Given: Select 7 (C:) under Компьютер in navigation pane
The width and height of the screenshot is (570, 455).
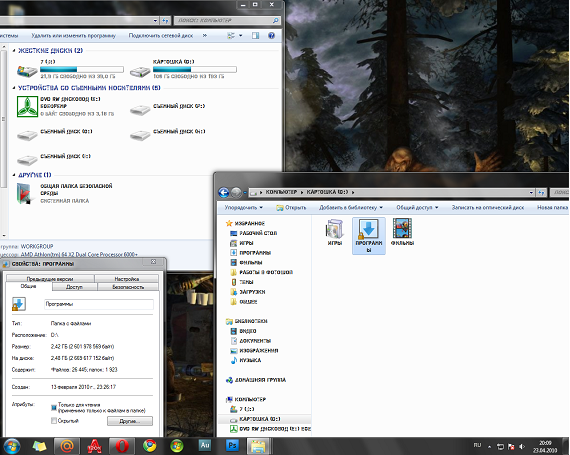Looking at the screenshot, I should pos(246,409).
